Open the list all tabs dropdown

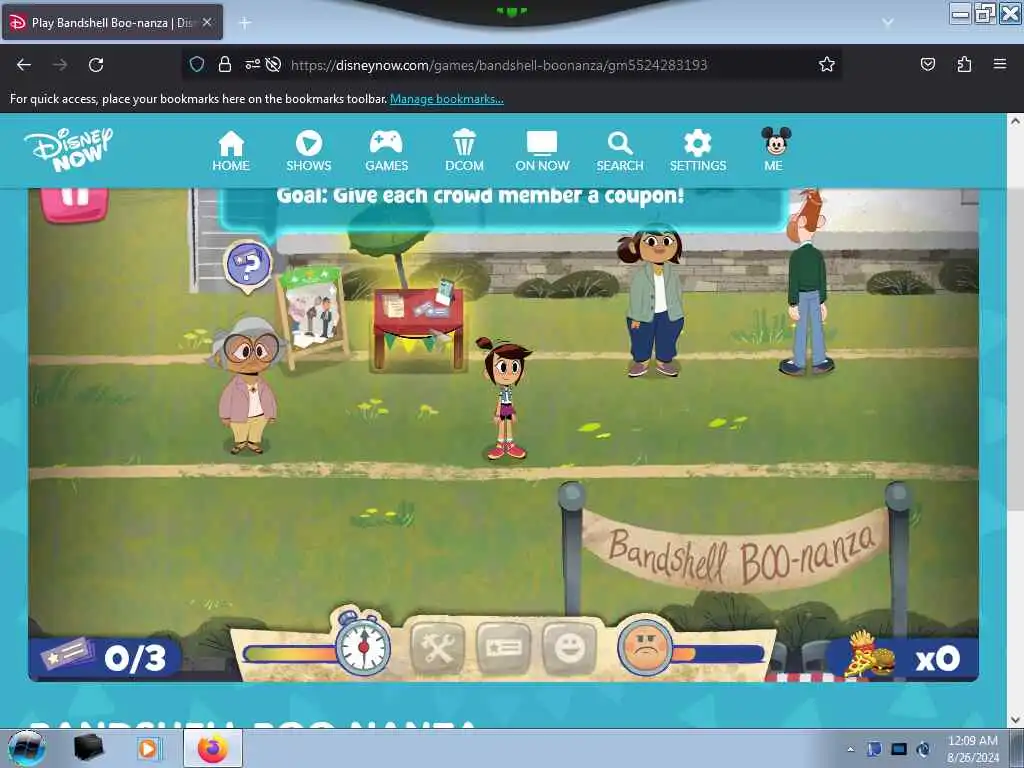tap(888, 23)
